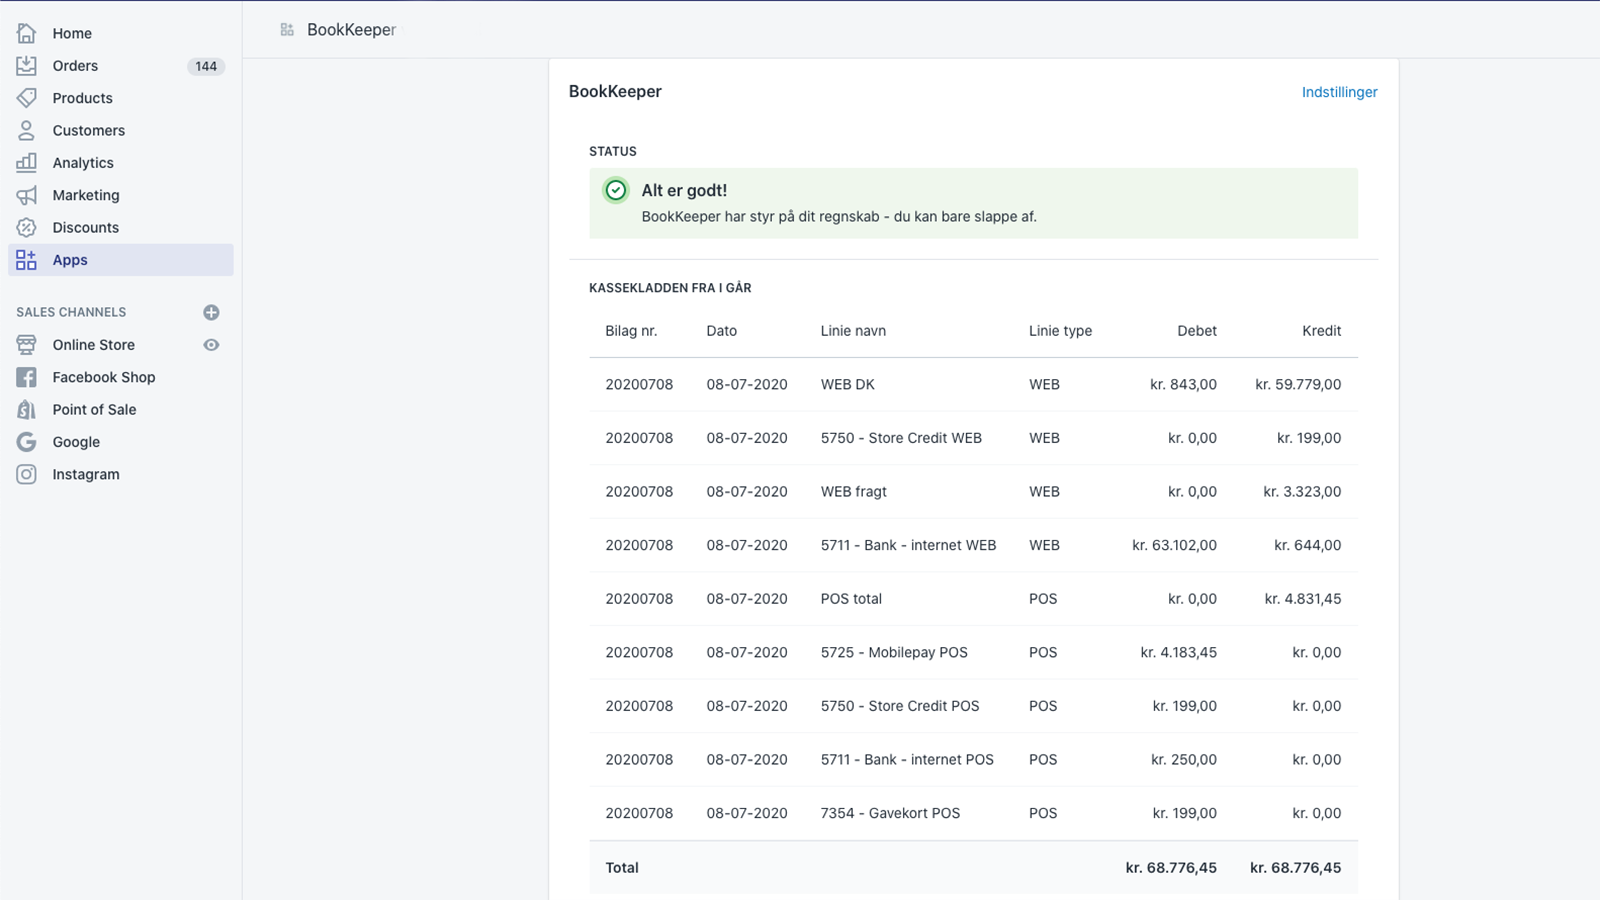Click the Home icon in sidebar
The width and height of the screenshot is (1600, 900).
coord(27,33)
